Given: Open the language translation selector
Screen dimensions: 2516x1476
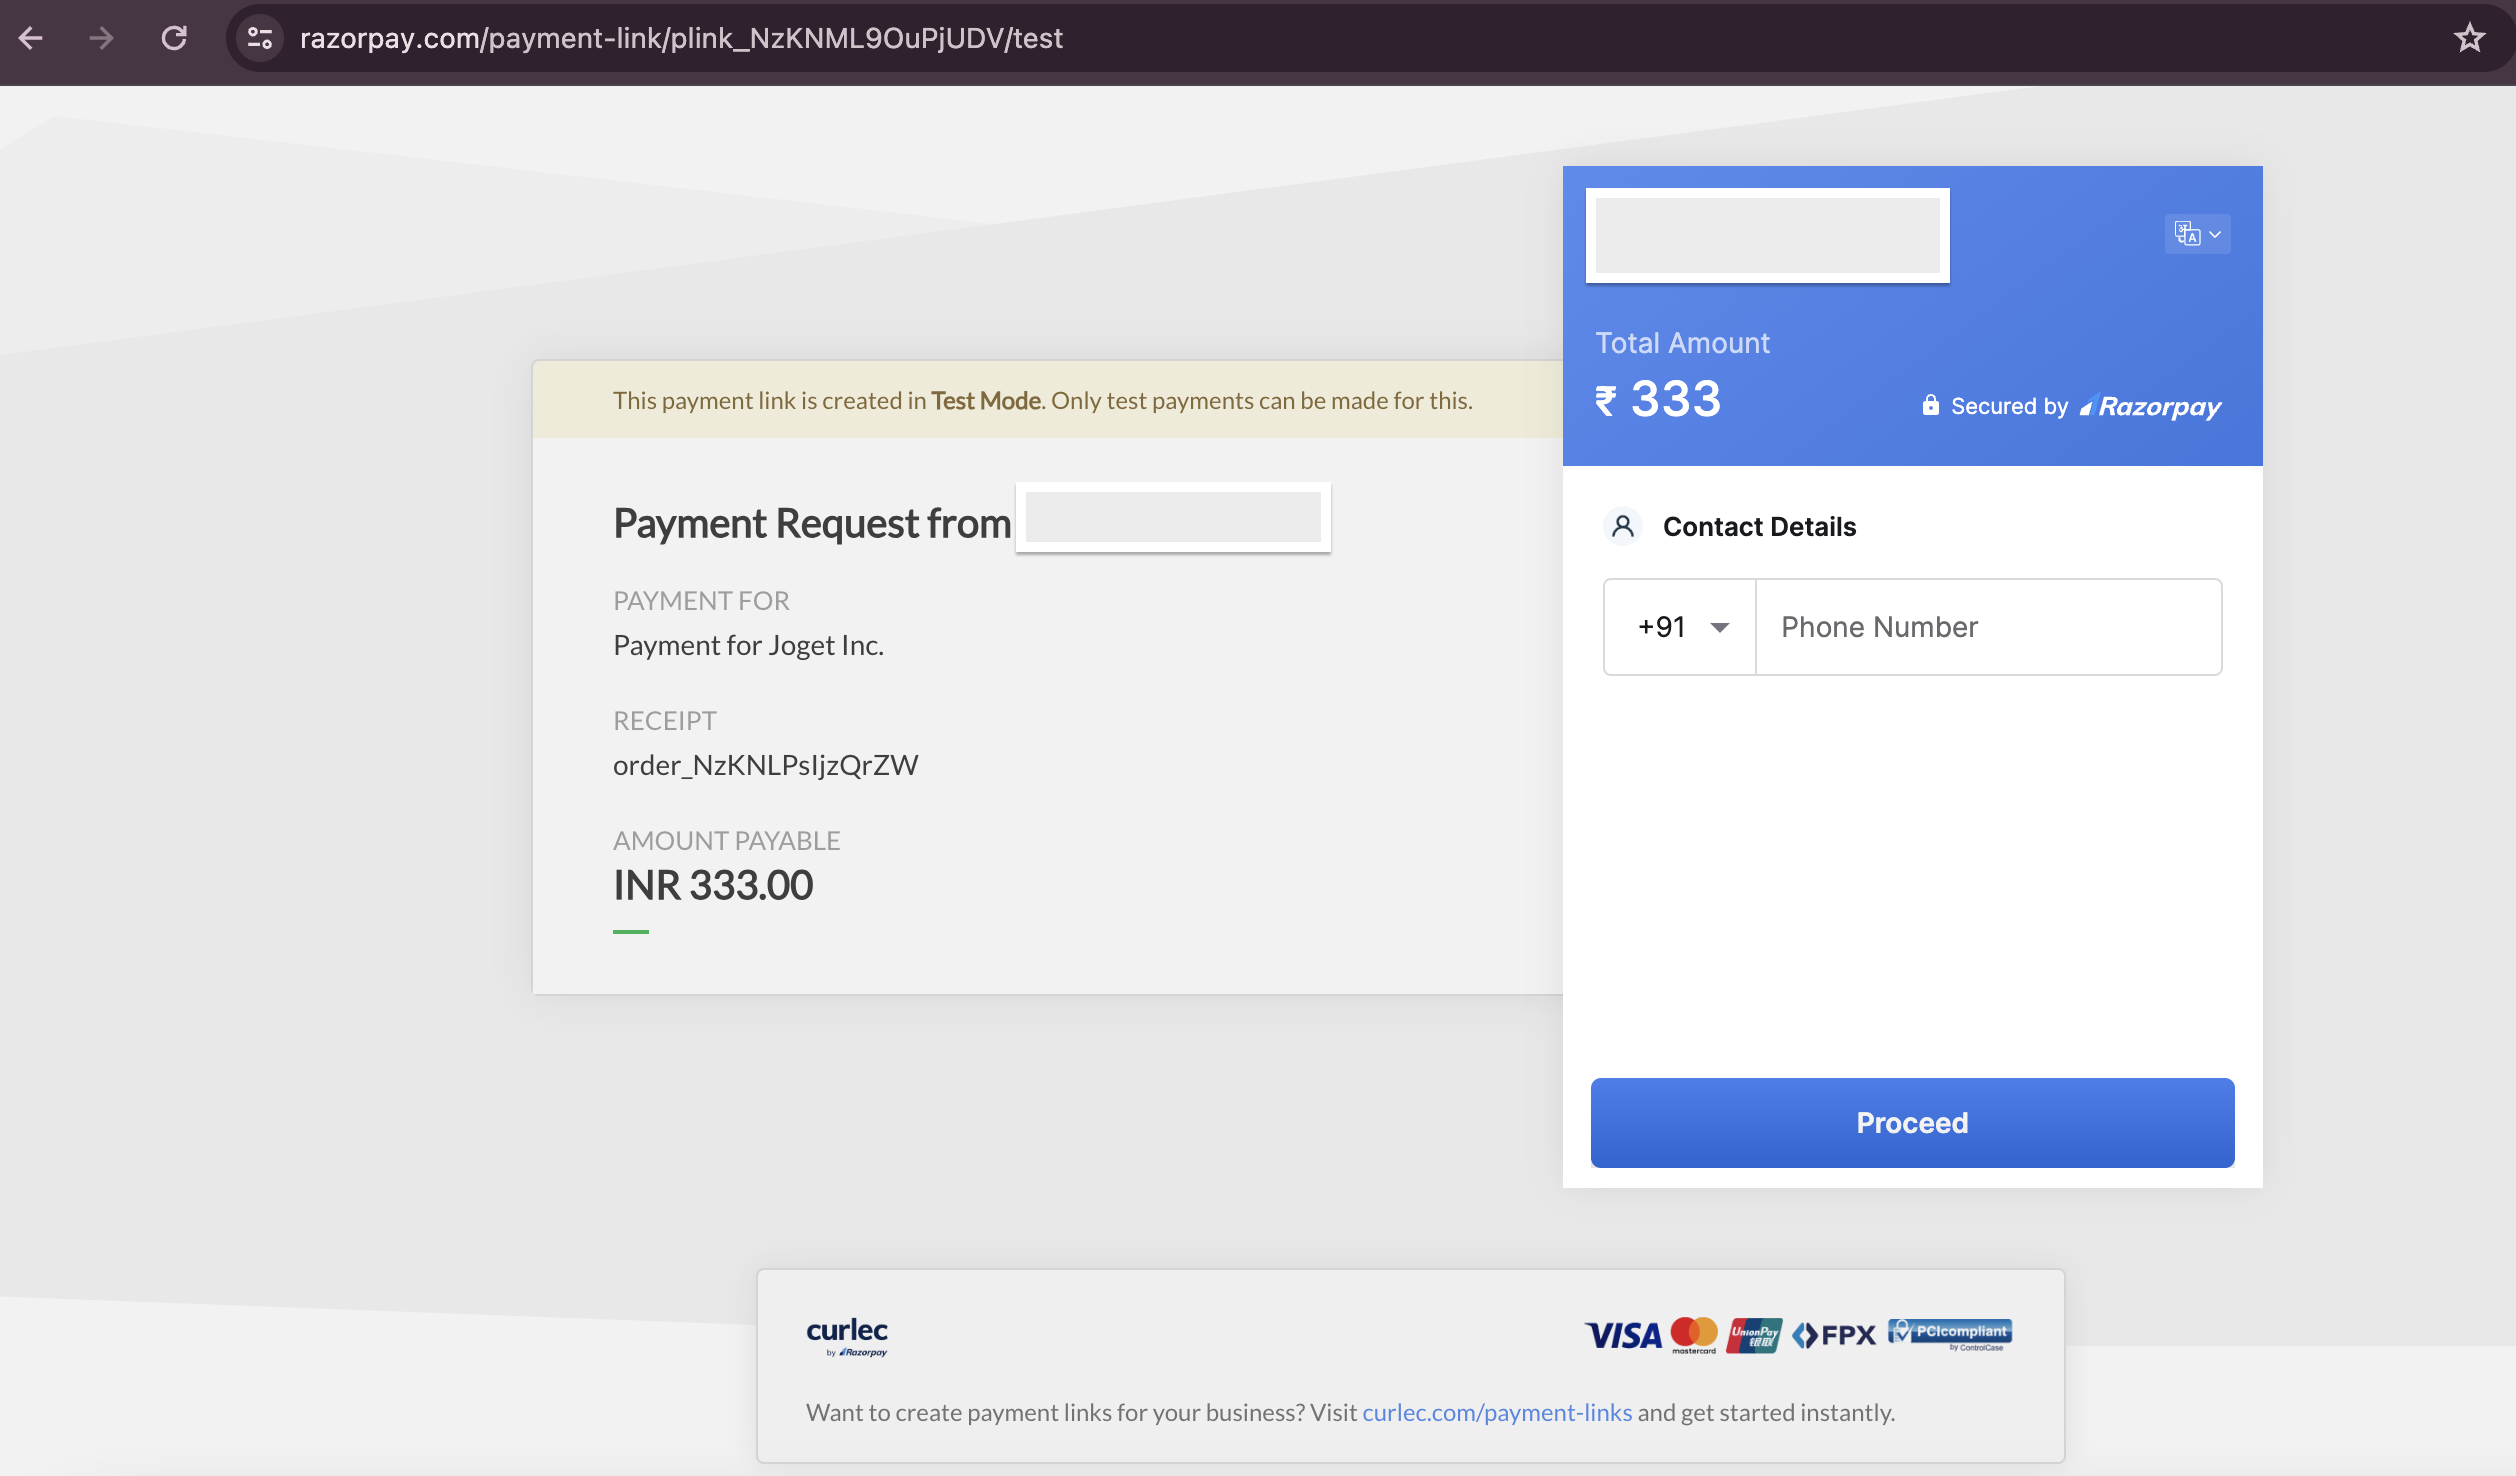Looking at the screenshot, I should [2197, 234].
